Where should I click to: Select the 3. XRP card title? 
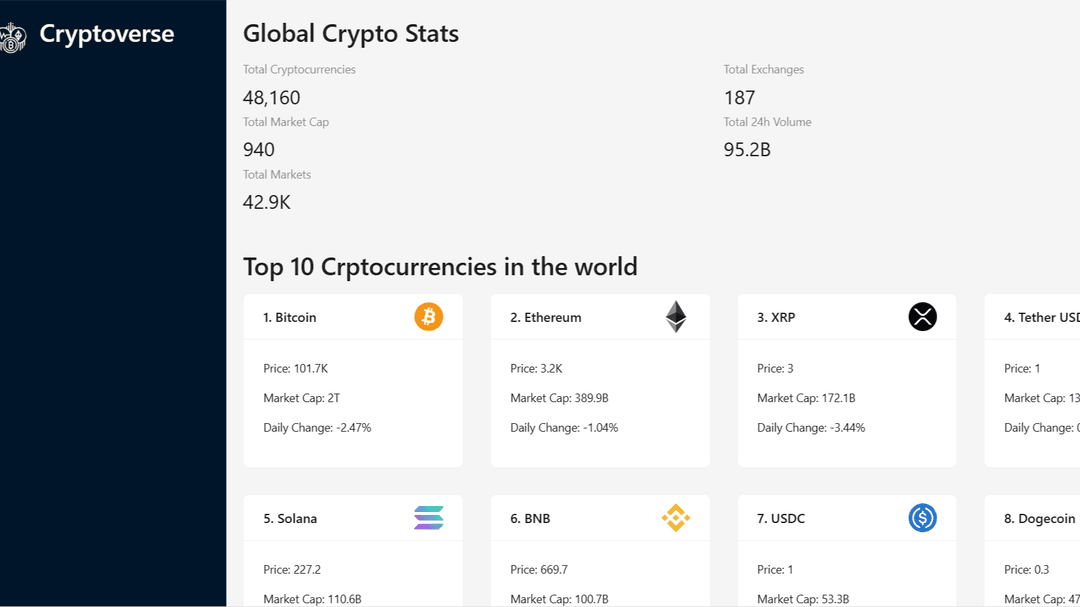coord(776,318)
